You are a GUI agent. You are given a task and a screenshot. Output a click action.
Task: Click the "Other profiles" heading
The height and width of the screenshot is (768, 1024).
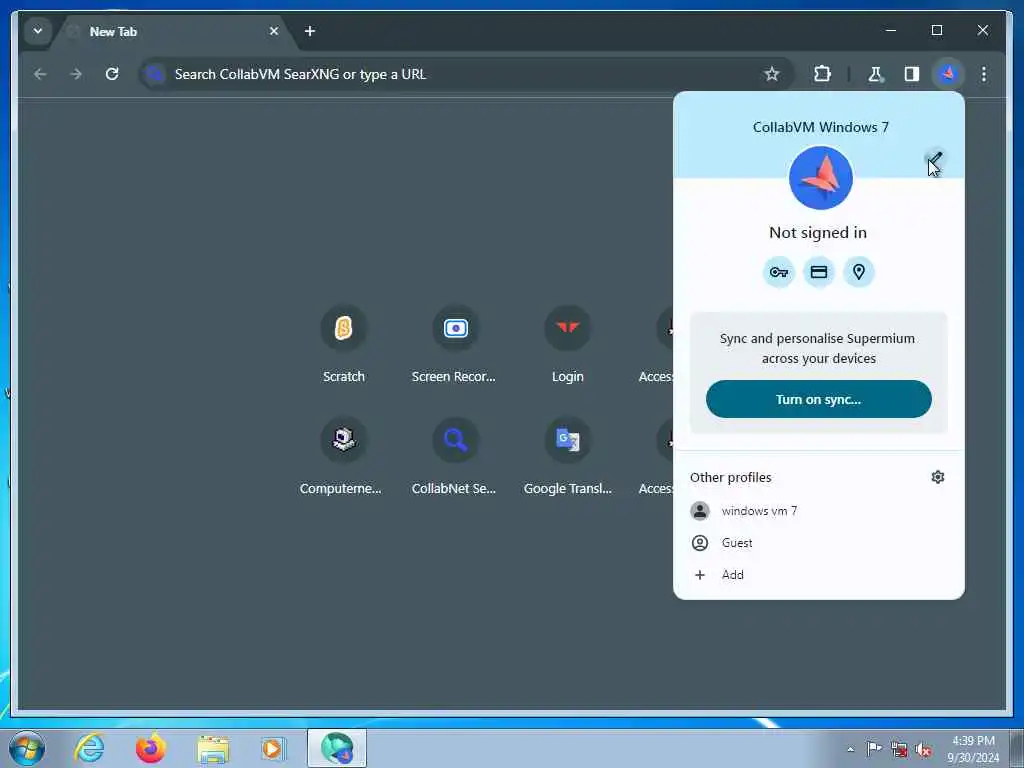(731, 477)
